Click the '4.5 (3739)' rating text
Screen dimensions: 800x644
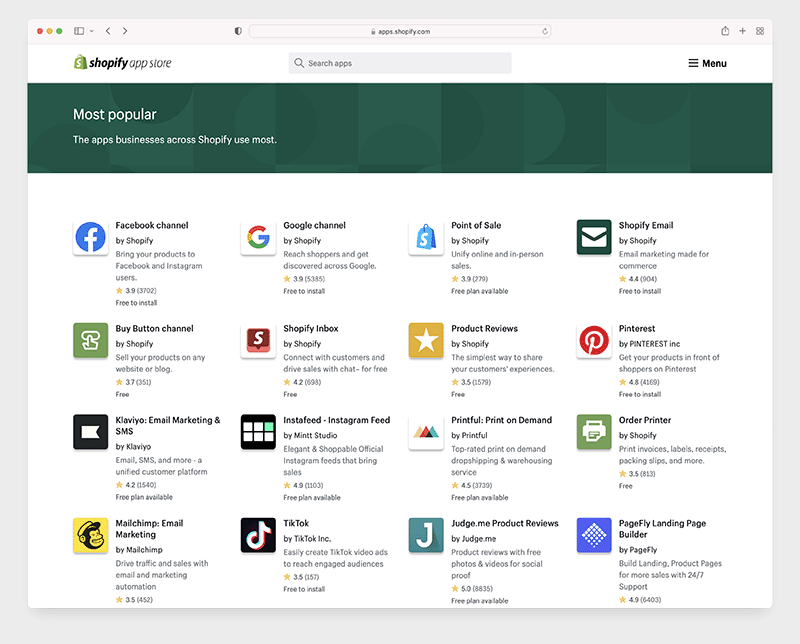pos(477,485)
